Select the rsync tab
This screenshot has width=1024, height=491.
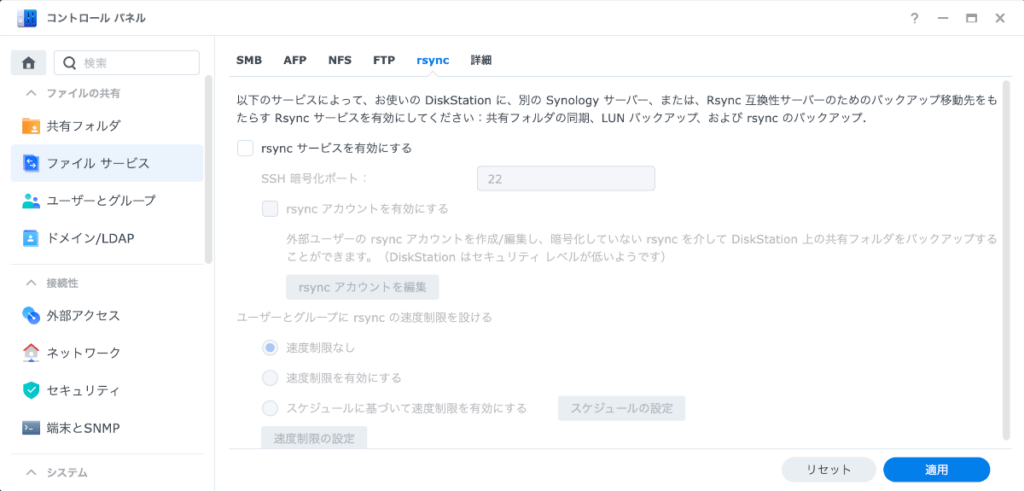click(x=433, y=60)
